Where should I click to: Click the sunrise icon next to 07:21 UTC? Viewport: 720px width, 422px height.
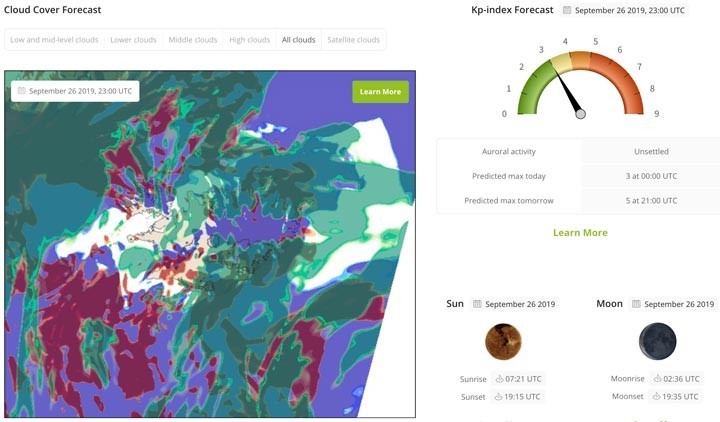click(497, 380)
